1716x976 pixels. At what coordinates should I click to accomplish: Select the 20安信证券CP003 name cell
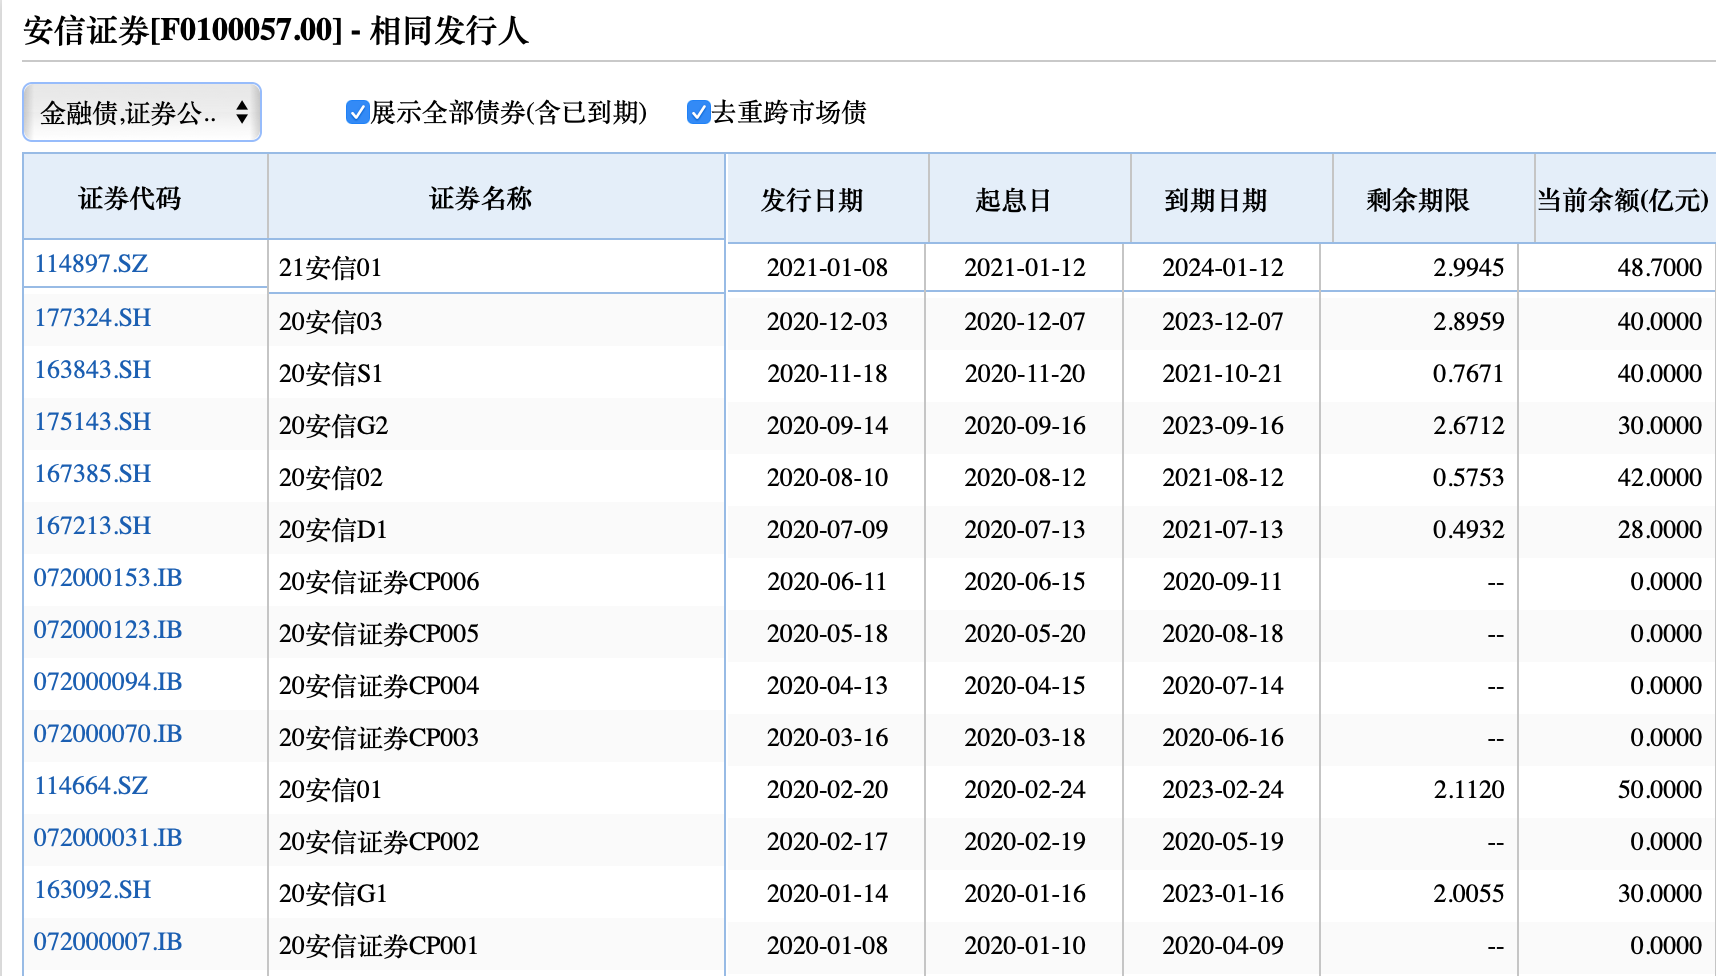tap(496, 737)
